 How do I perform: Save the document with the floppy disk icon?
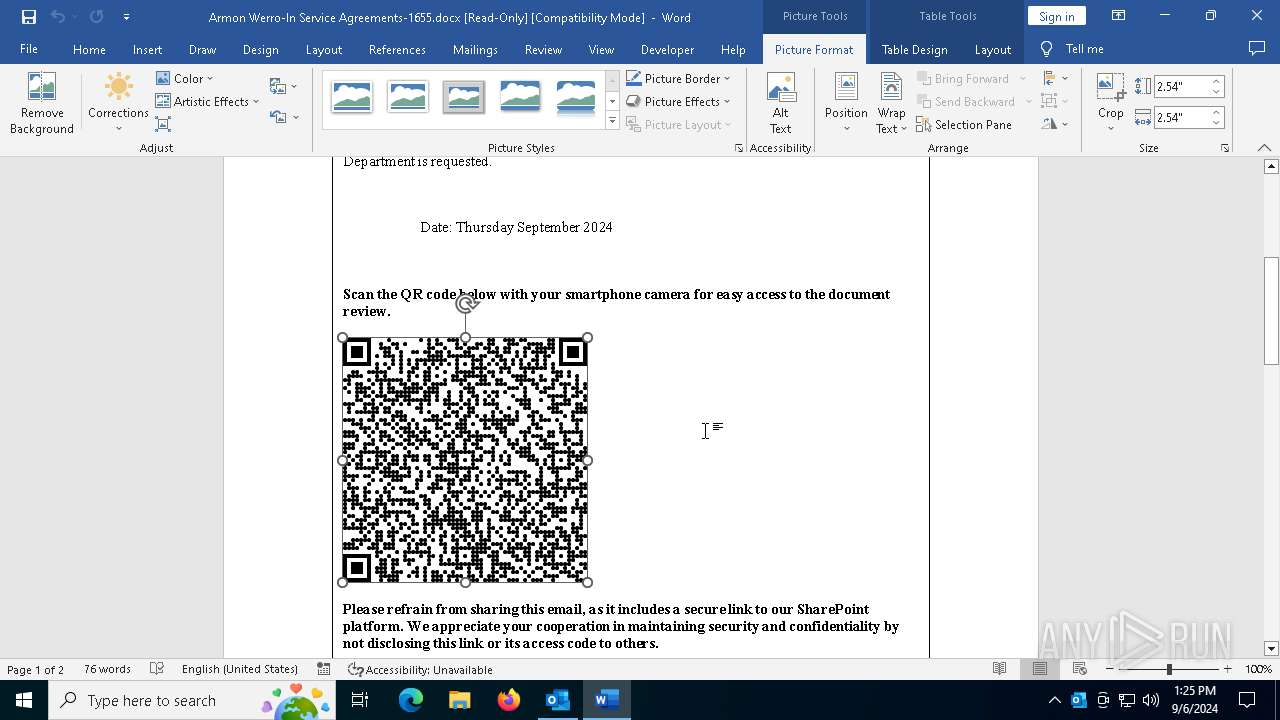pos(28,17)
